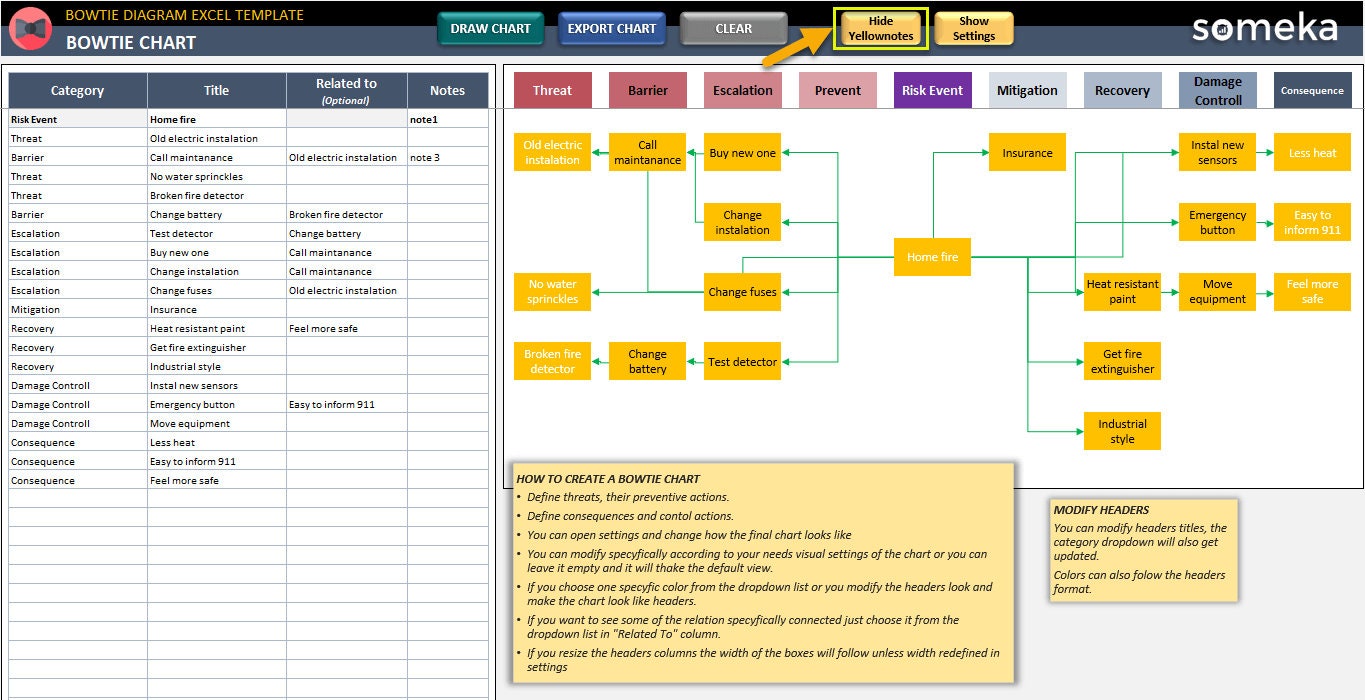Select the Category column header
The width and height of the screenshot is (1365, 700).
[x=78, y=90]
